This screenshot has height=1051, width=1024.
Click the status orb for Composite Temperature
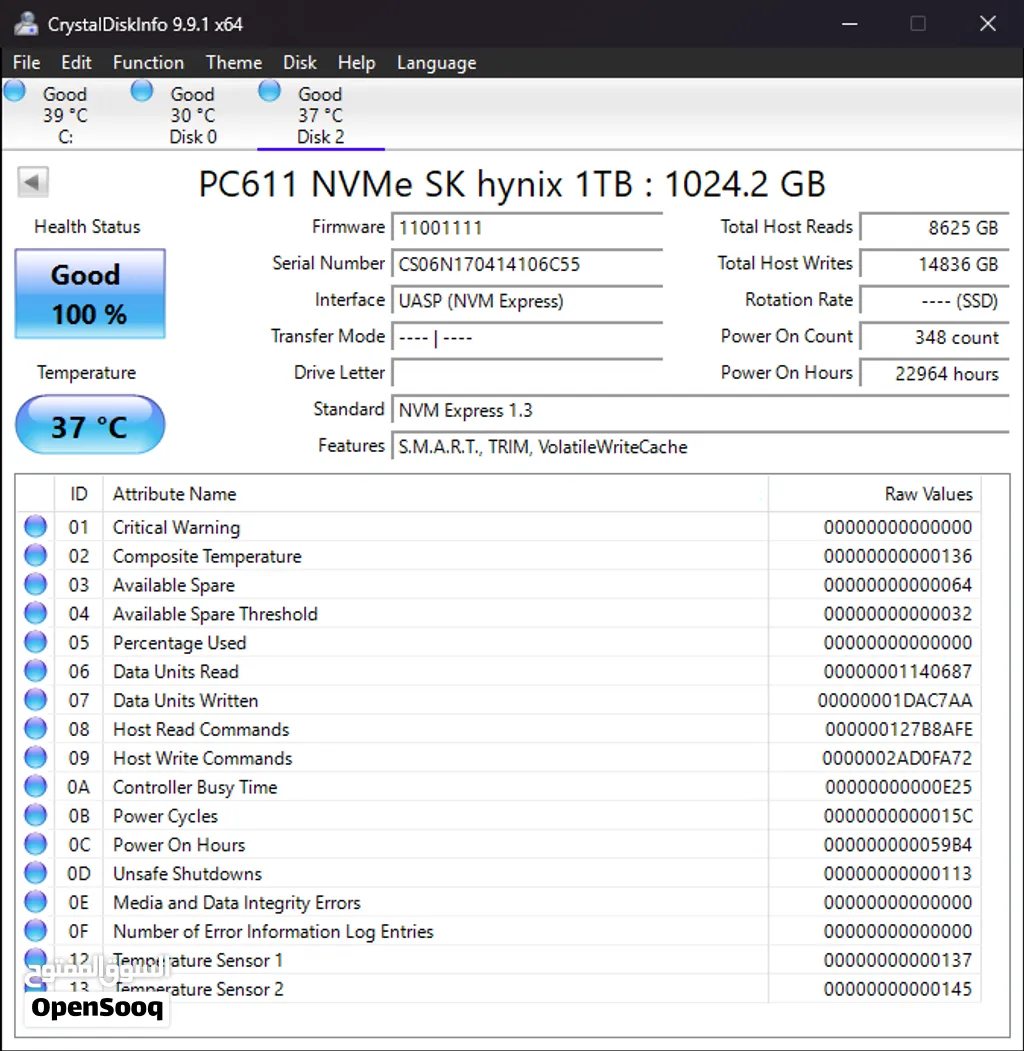[36, 556]
